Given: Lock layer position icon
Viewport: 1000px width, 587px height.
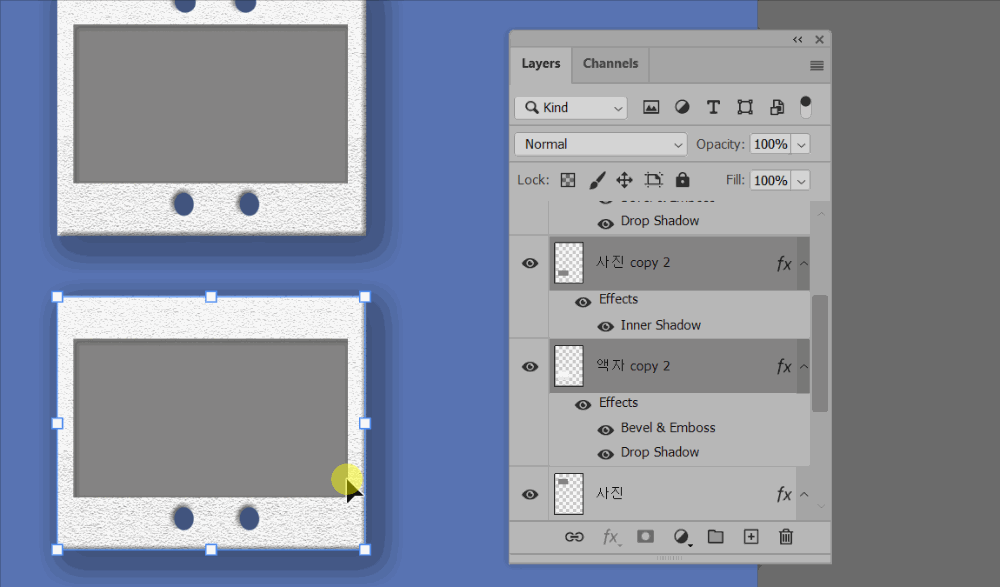Looking at the screenshot, I should click(x=624, y=180).
